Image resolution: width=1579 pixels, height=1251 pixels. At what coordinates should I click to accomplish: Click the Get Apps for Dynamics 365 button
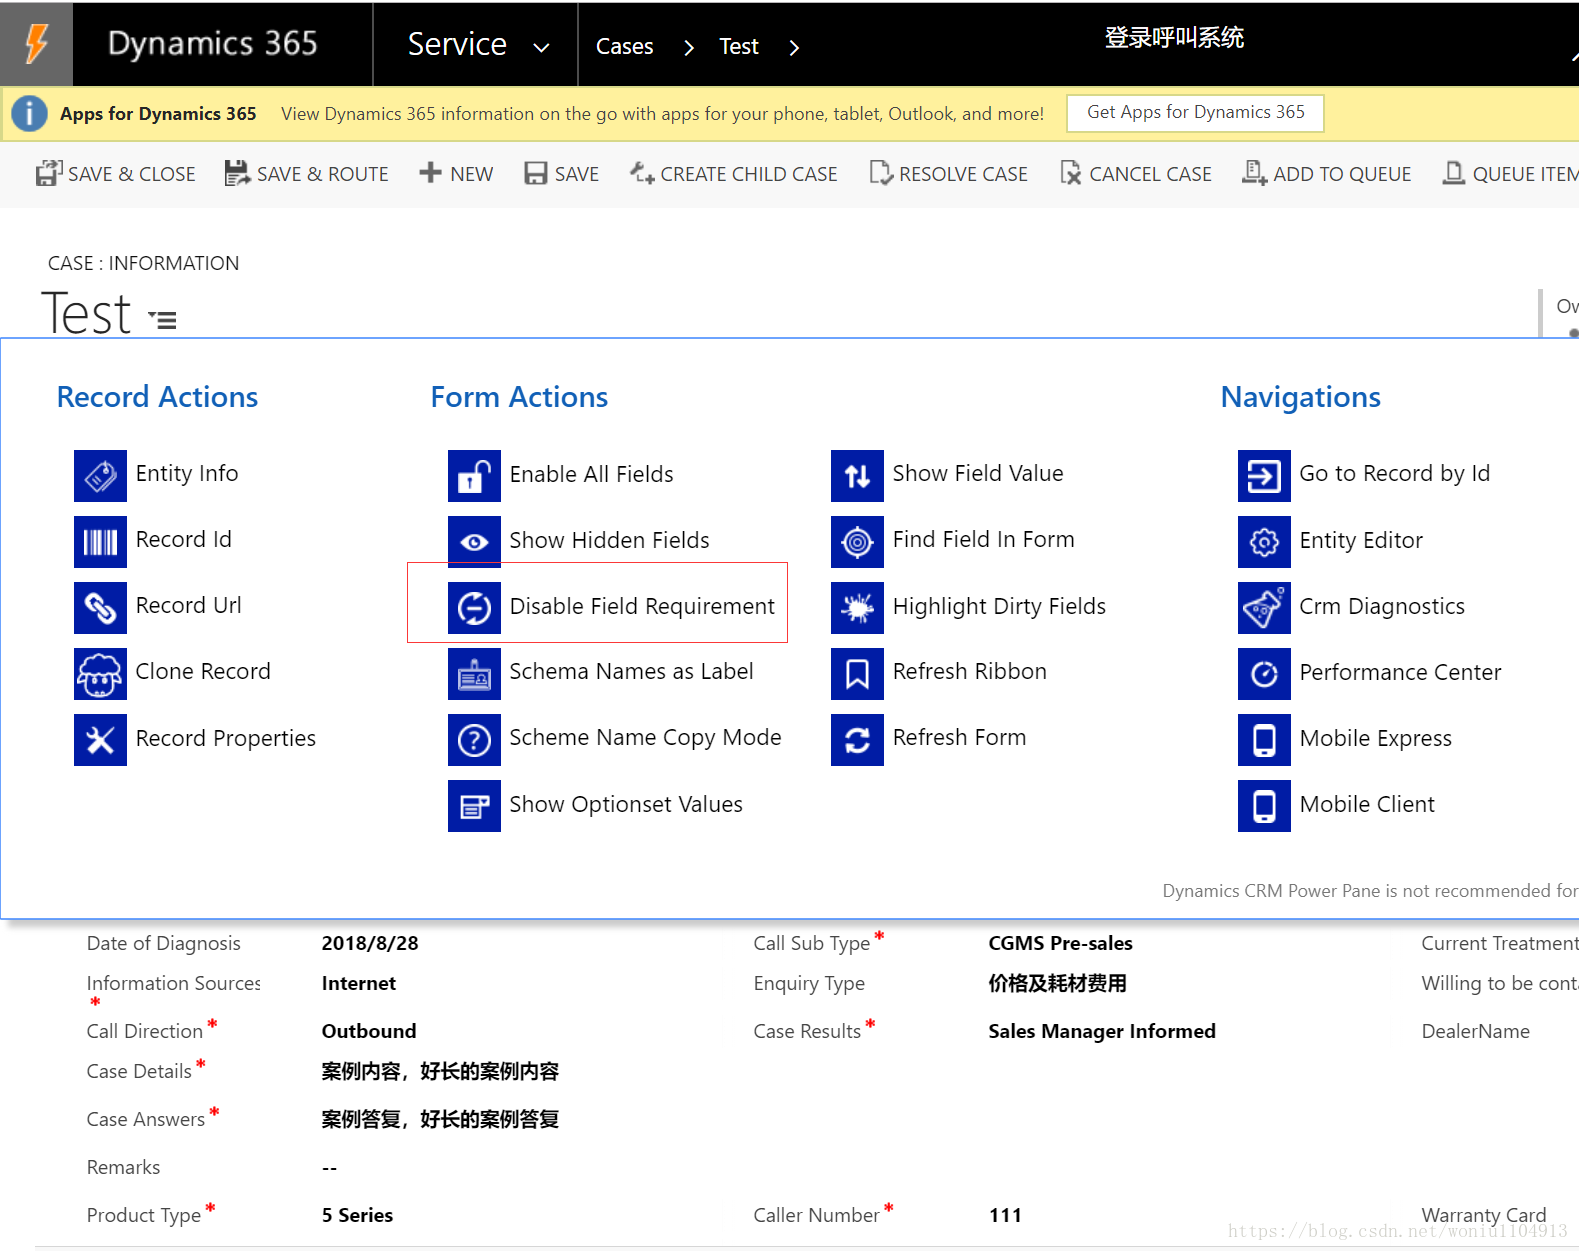pyautogui.click(x=1196, y=113)
